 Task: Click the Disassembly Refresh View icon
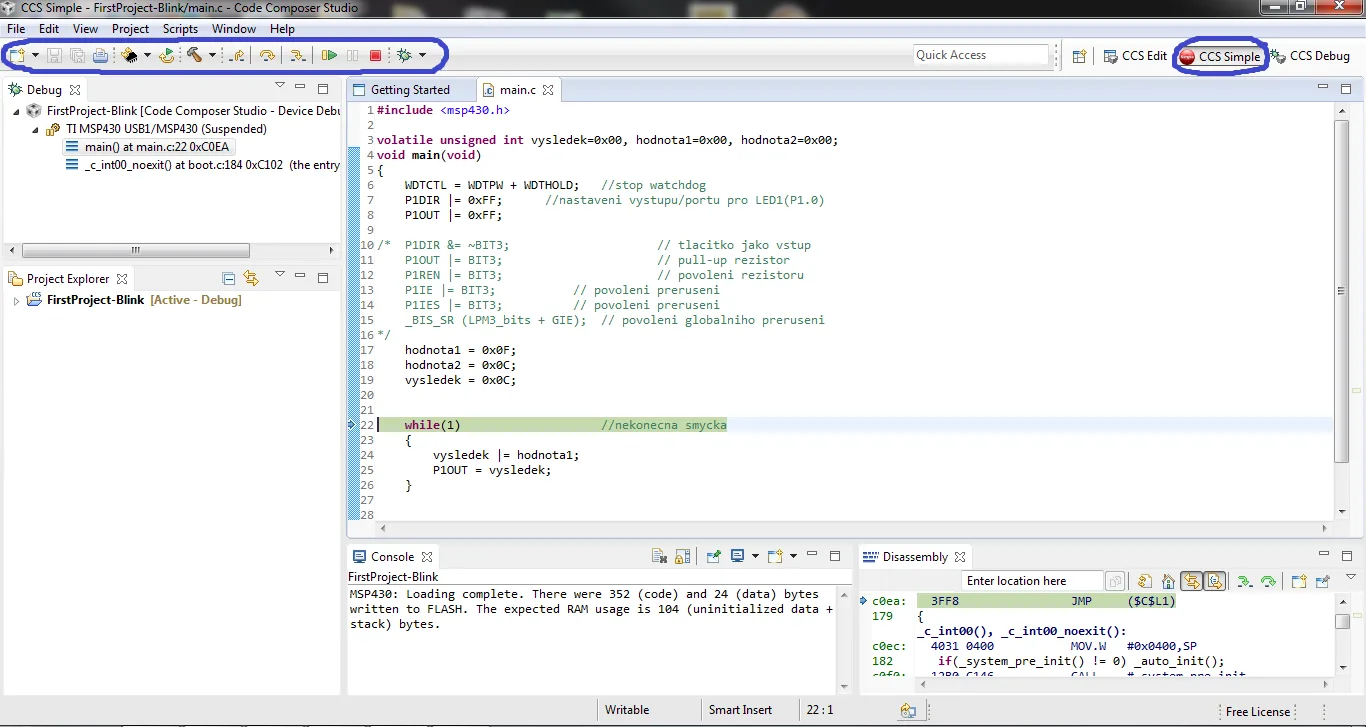(x=1144, y=581)
